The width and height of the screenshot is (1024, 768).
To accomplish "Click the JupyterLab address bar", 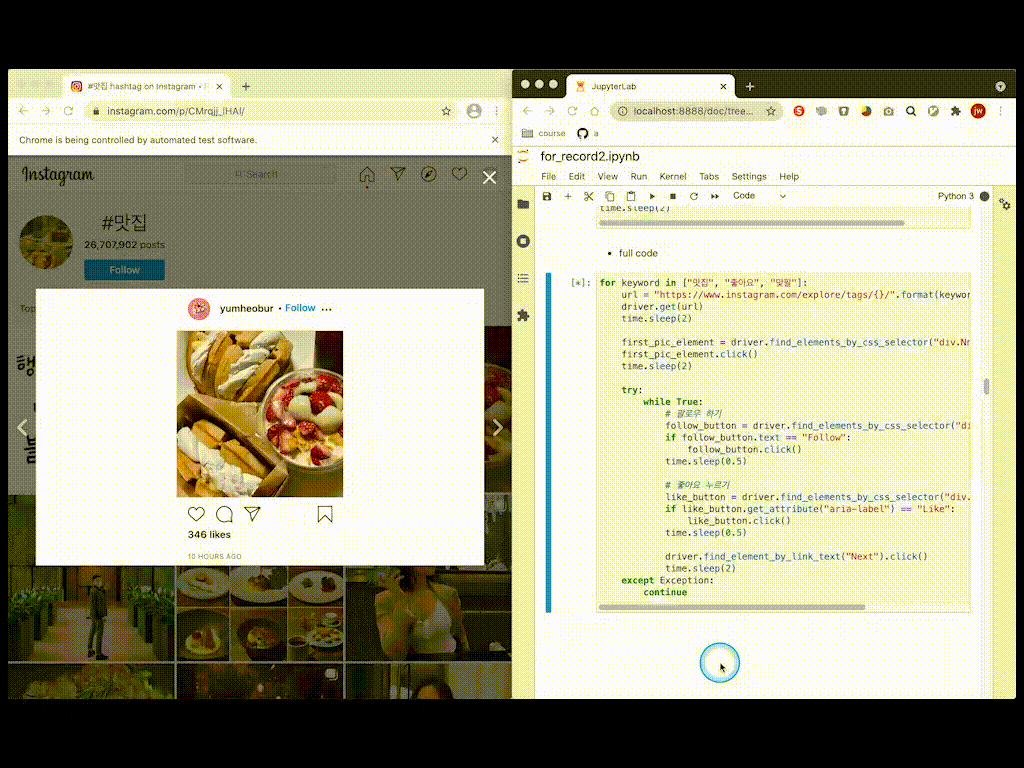I will [x=697, y=111].
